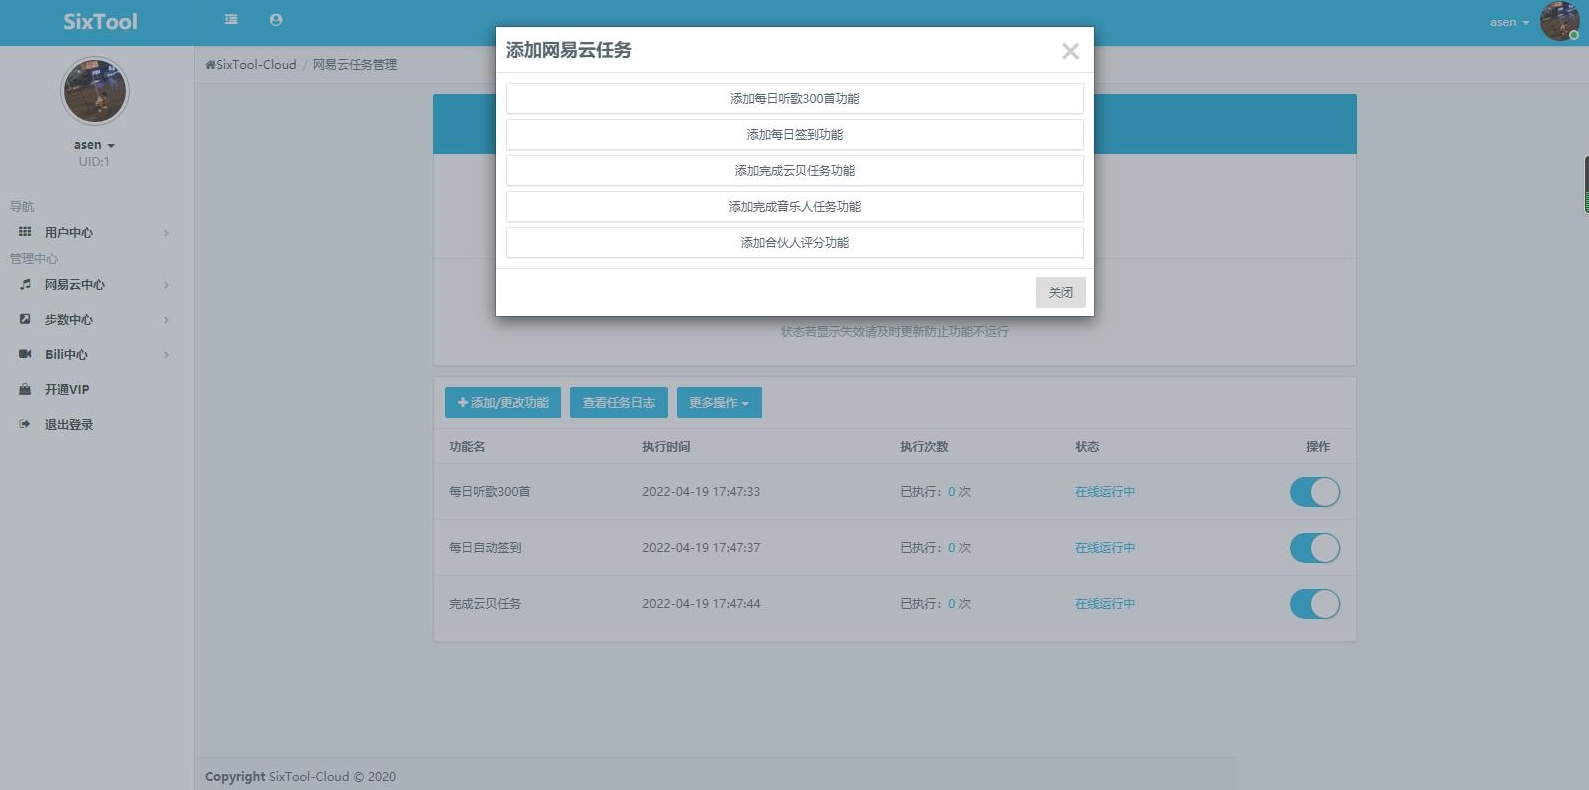Image resolution: width=1589 pixels, height=790 pixels.
Task: Click the icon beside 步数中心
Action: (x=25, y=319)
